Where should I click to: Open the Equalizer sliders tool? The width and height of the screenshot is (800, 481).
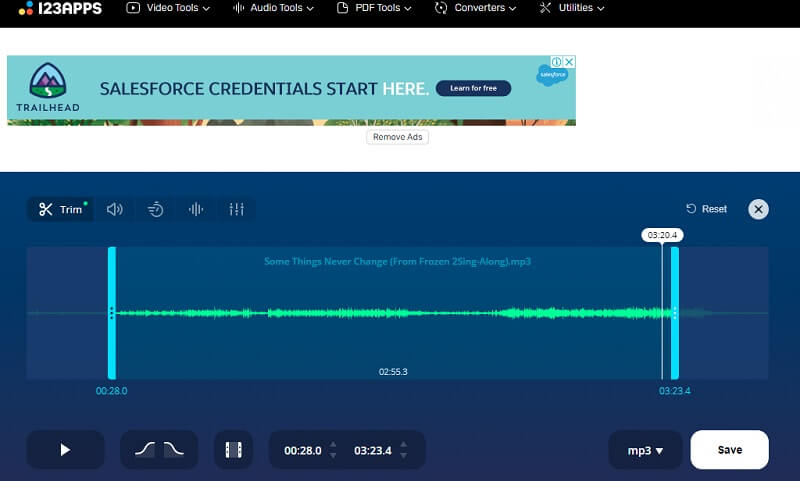[x=236, y=209]
